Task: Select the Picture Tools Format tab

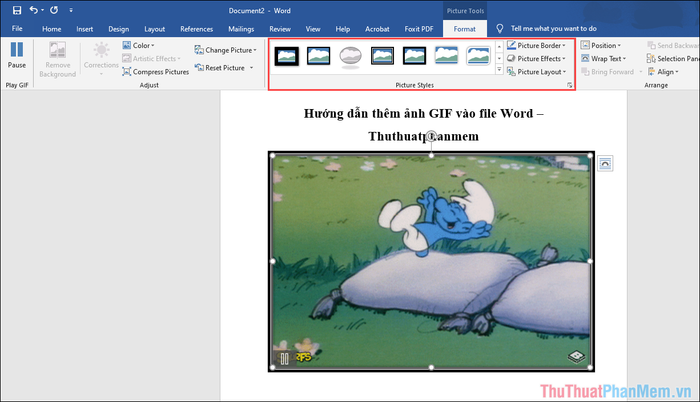Action: 465,29
